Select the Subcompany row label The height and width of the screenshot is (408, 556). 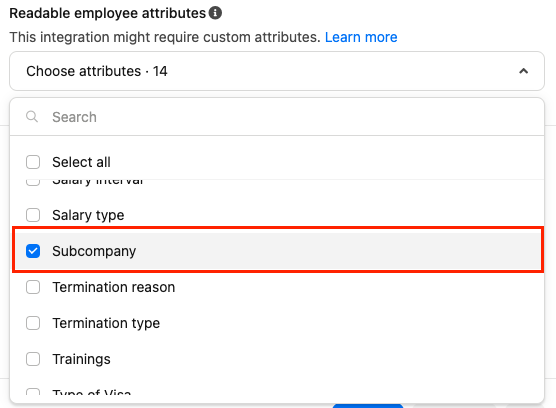click(94, 251)
